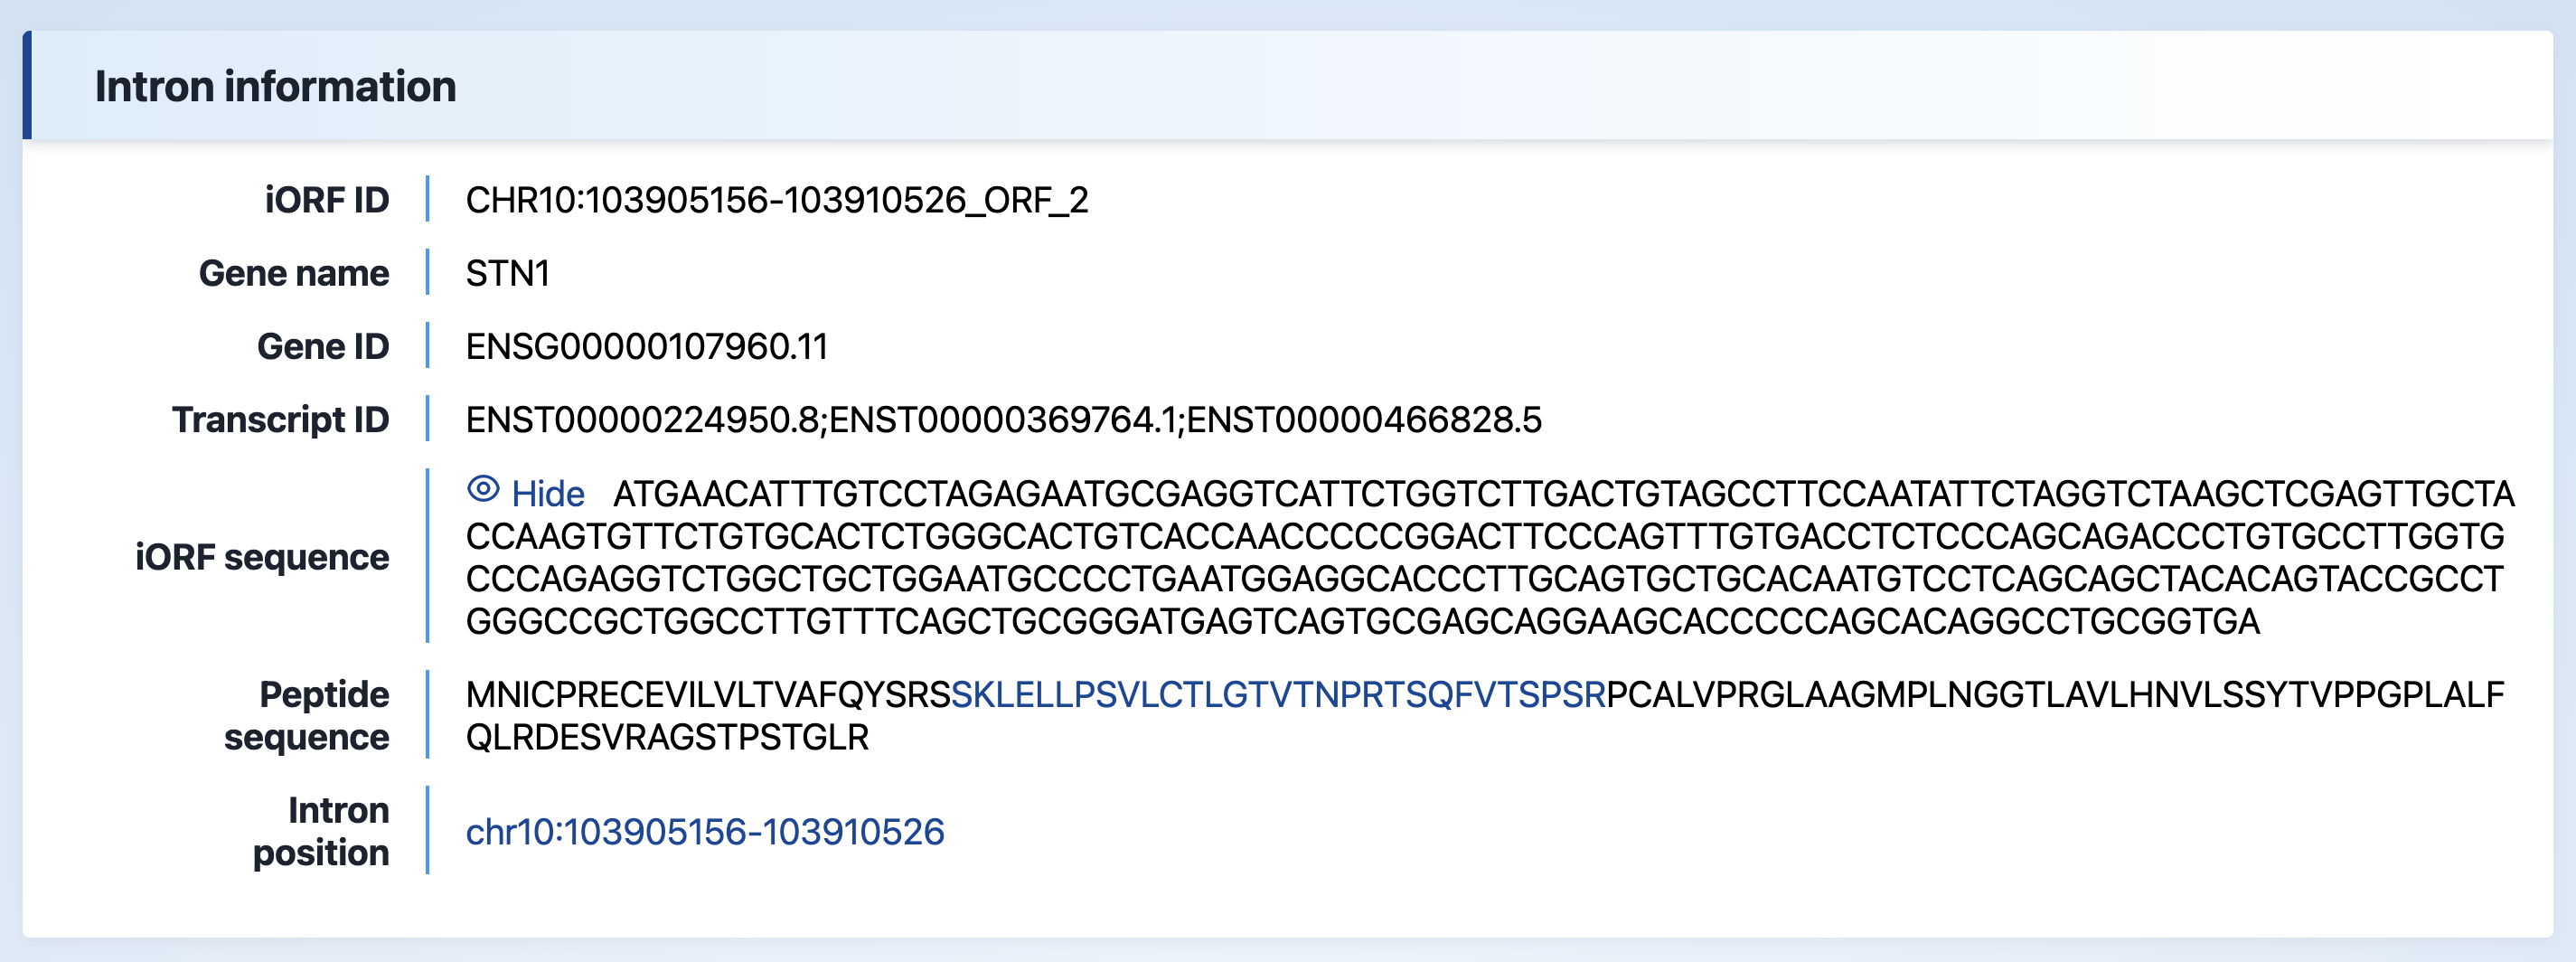Click the Peptide sequence field label
The height and width of the screenshot is (962, 2576).
click(306, 716)
